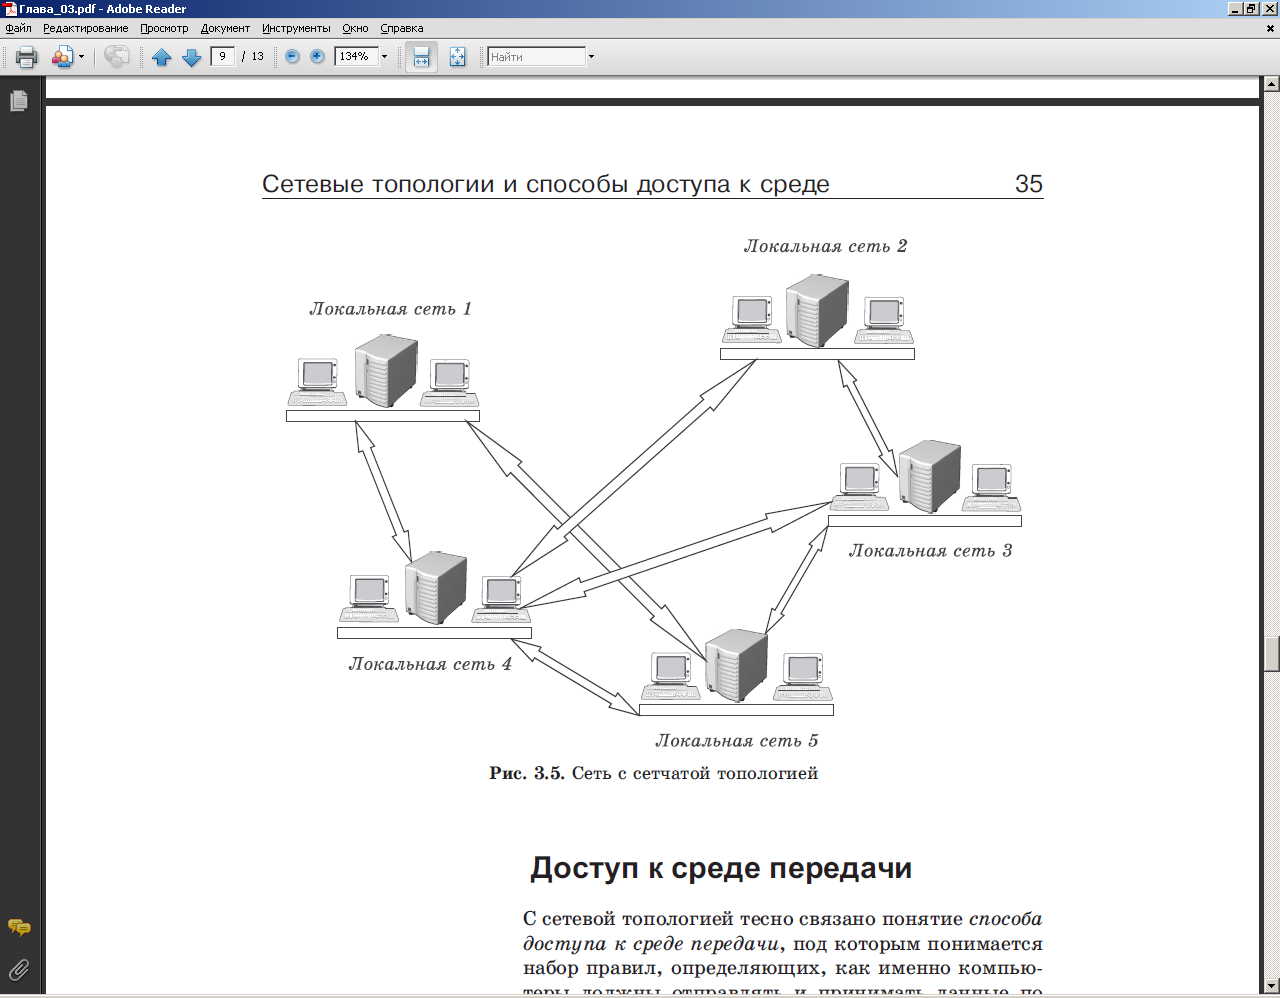The width and height of the screenshot is (1280, 998).
Task: Click the label 'Локальная сеть 4'
Action: (x=430, y=664)
